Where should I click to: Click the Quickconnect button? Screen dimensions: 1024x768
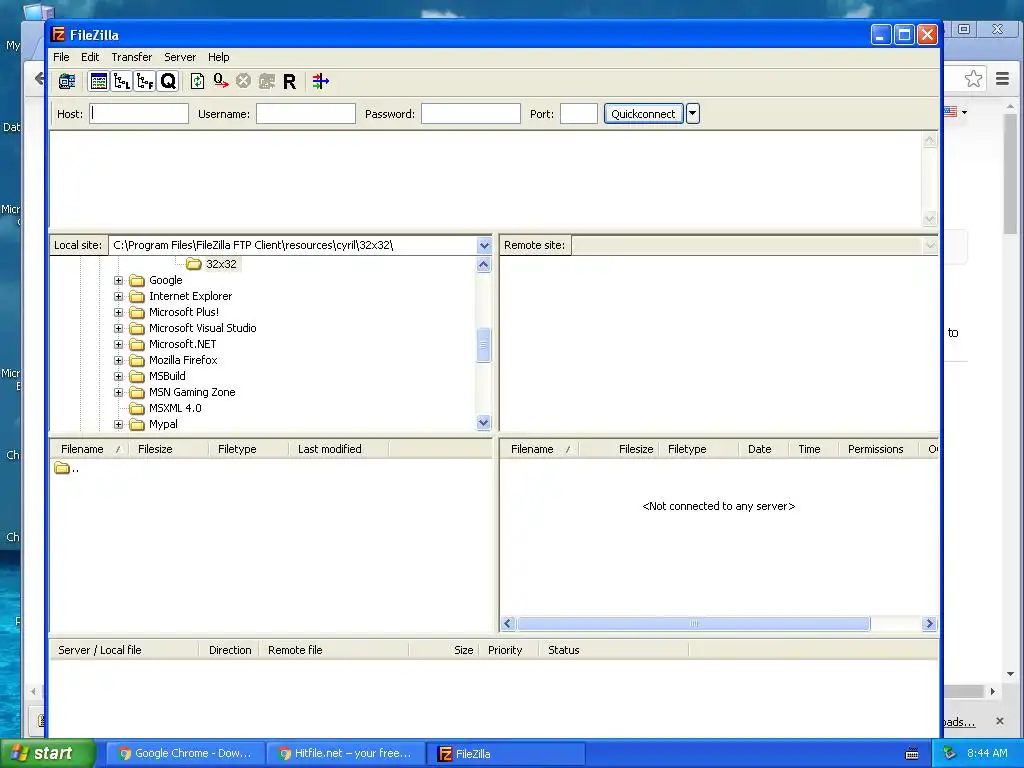643,114
